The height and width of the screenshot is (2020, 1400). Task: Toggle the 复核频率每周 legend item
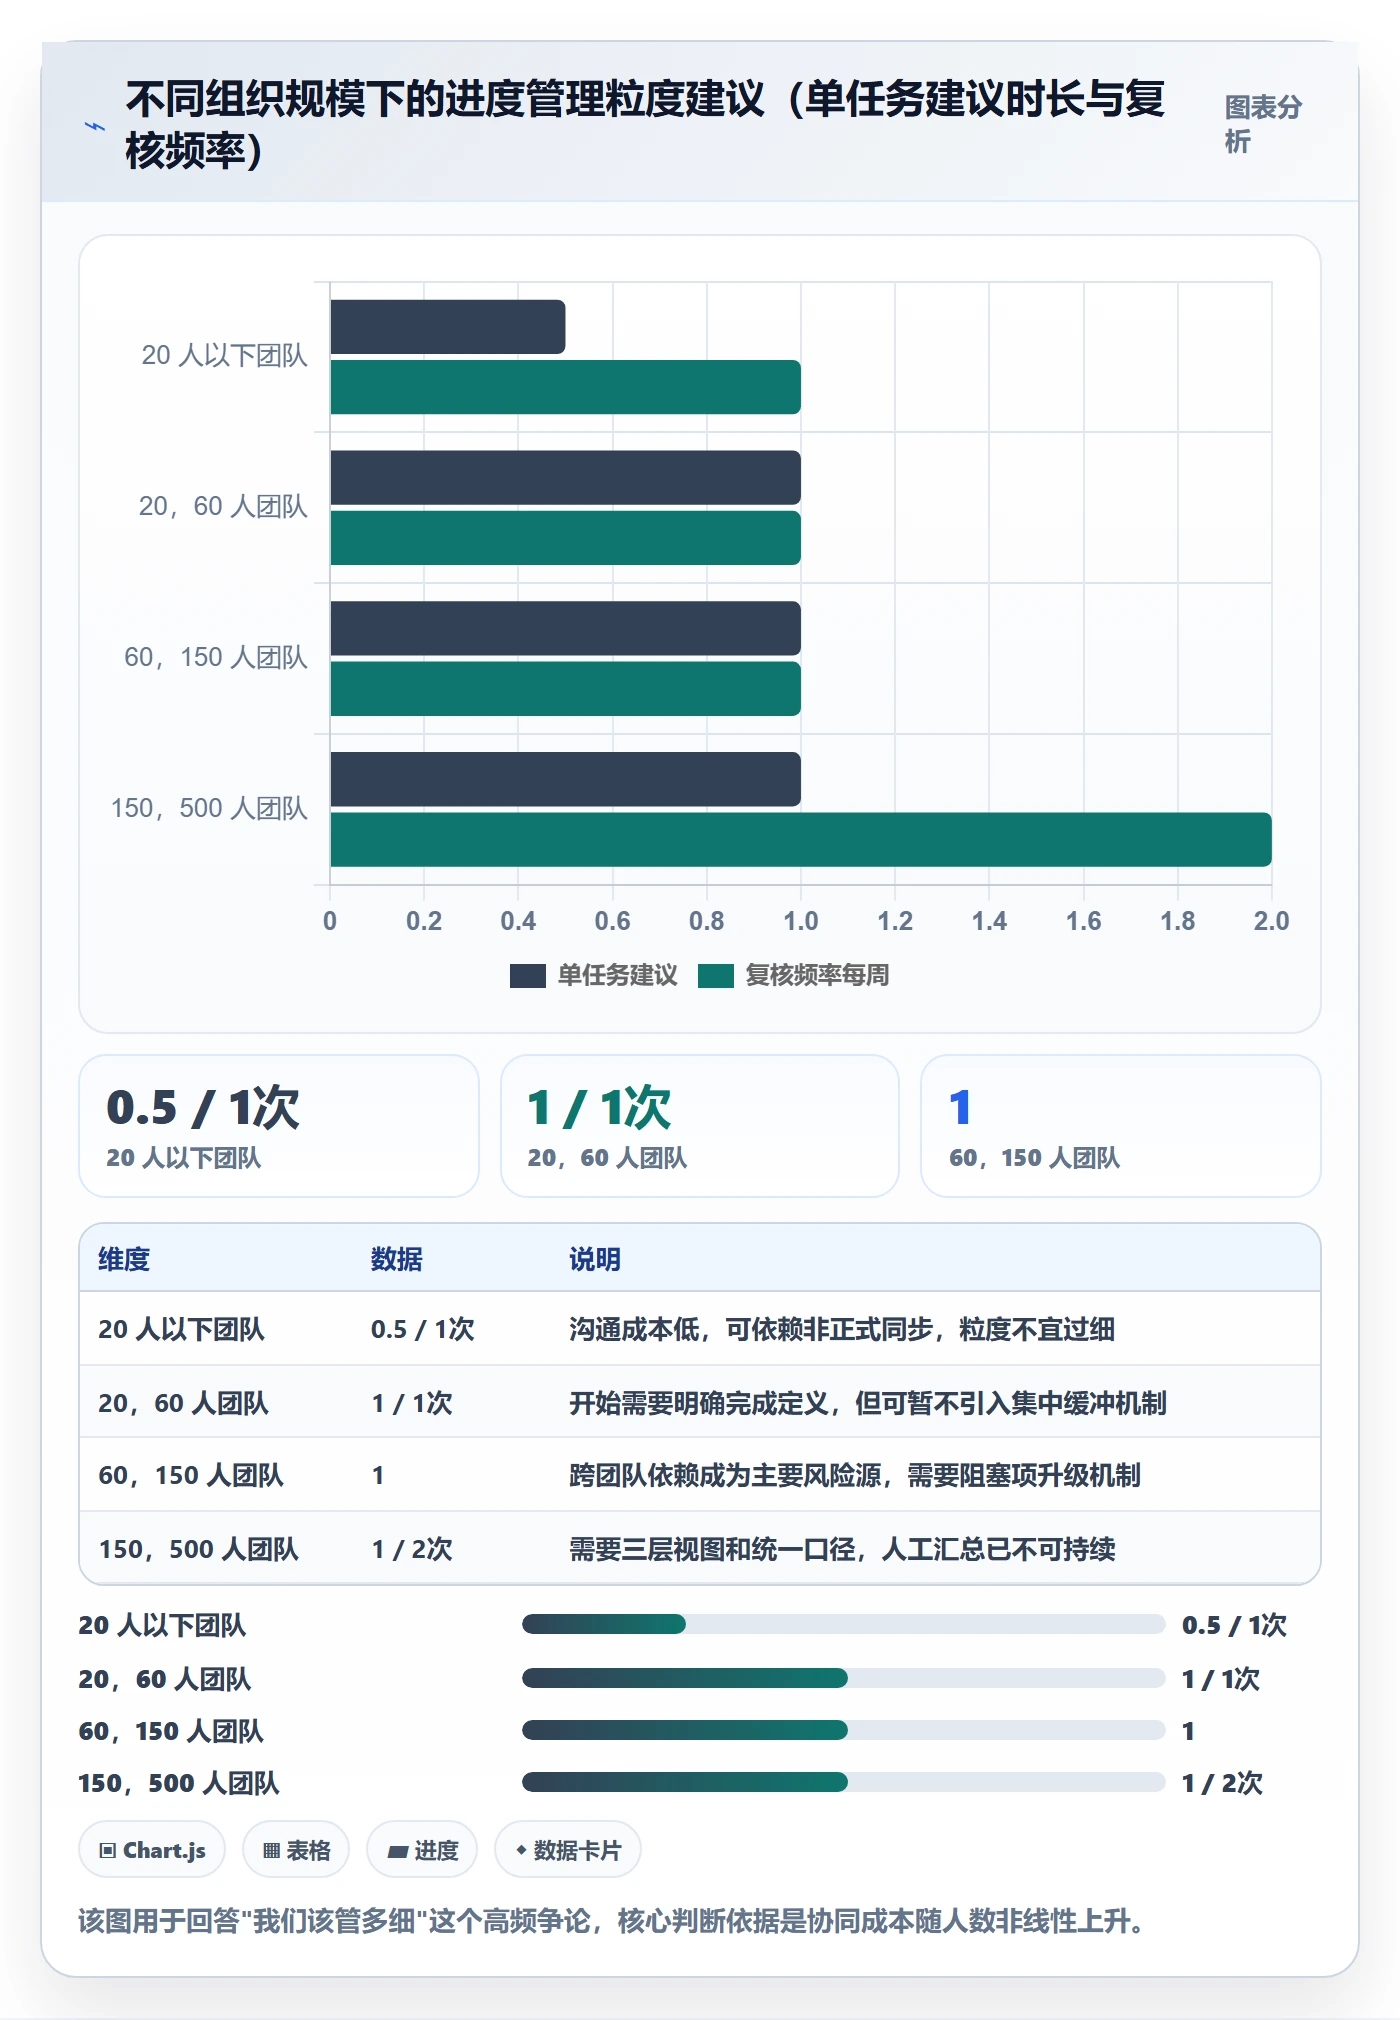[x=793, y=975]
